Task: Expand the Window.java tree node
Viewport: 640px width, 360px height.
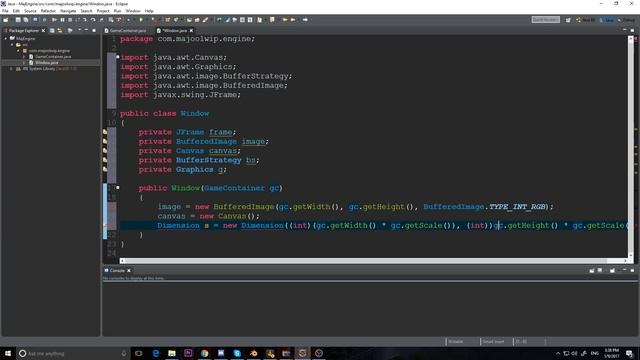Action: (24, 62)
